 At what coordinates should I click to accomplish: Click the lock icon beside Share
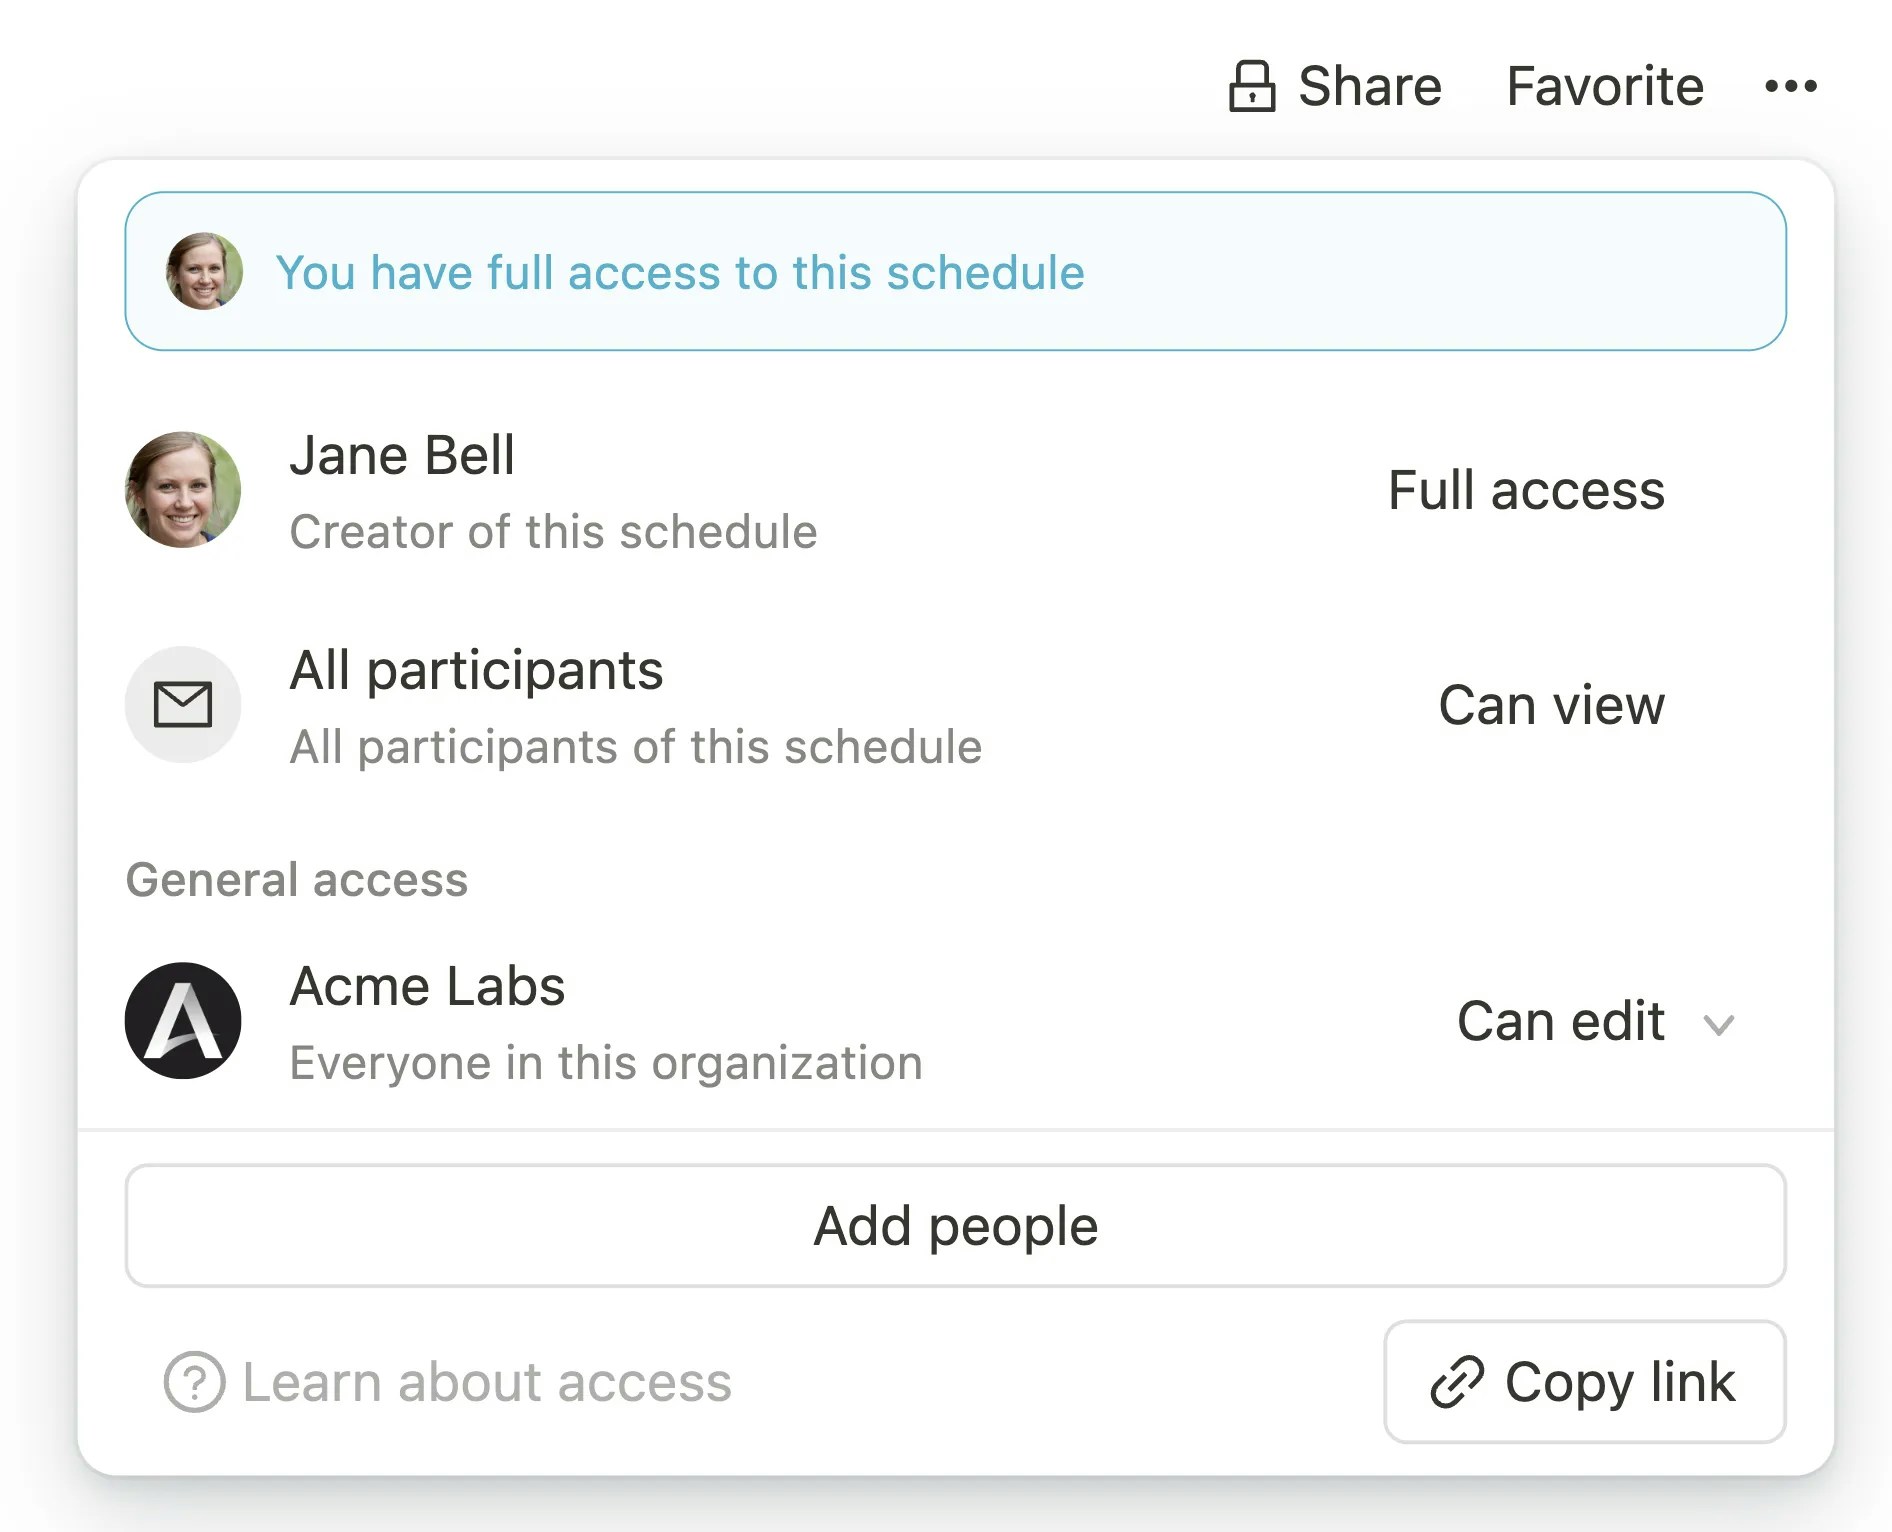[1251, 86]
